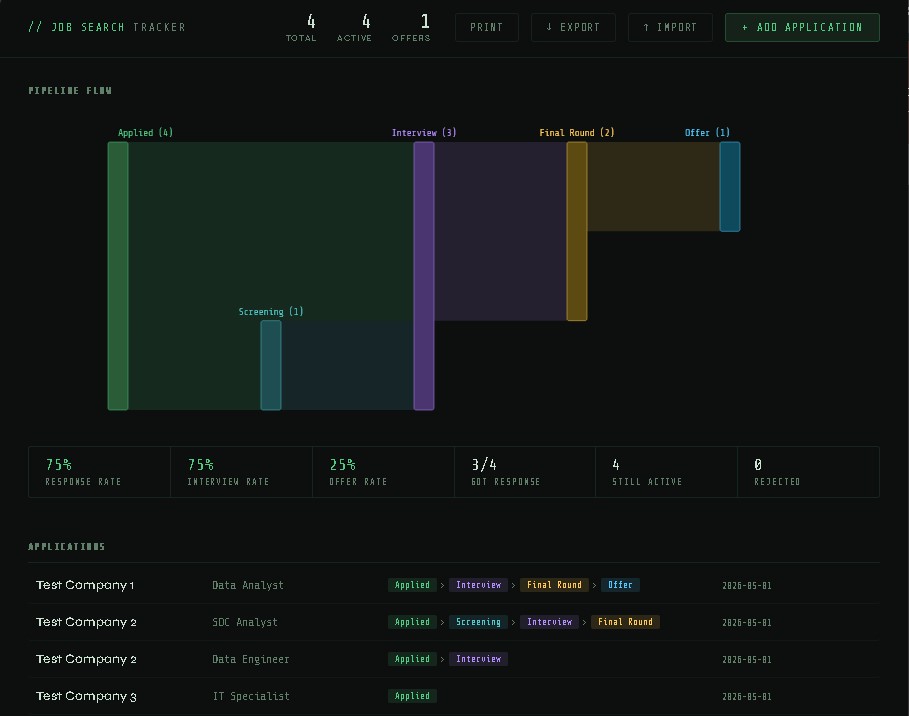Click Interview tag in Data Engineer row
Image resolution: width=909 pixels, height=716 pixels.
coord(478,659)
